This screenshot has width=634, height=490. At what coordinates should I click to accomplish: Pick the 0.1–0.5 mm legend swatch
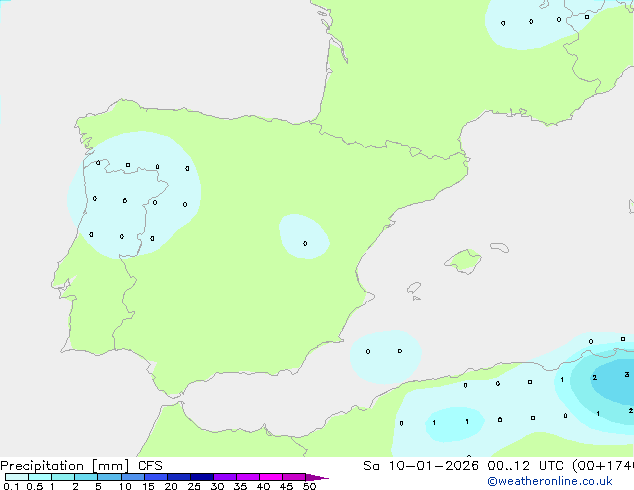coord(17,477)
